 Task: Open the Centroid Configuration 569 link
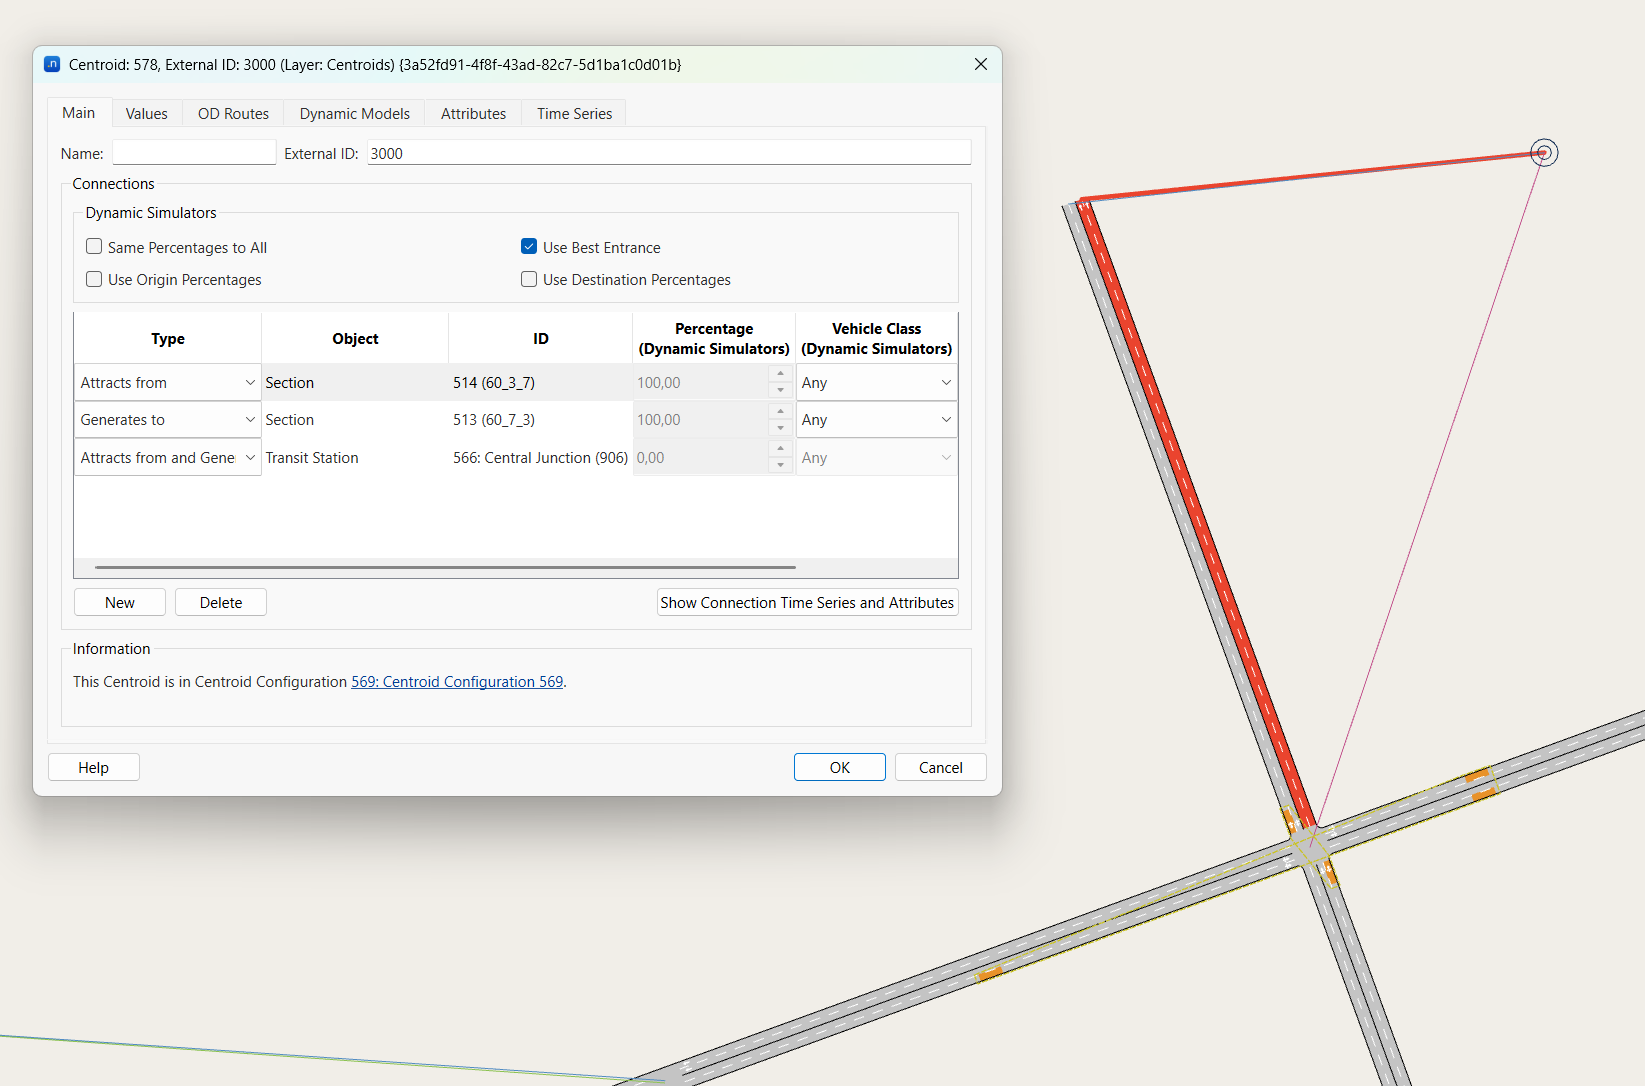click(457, 681)
